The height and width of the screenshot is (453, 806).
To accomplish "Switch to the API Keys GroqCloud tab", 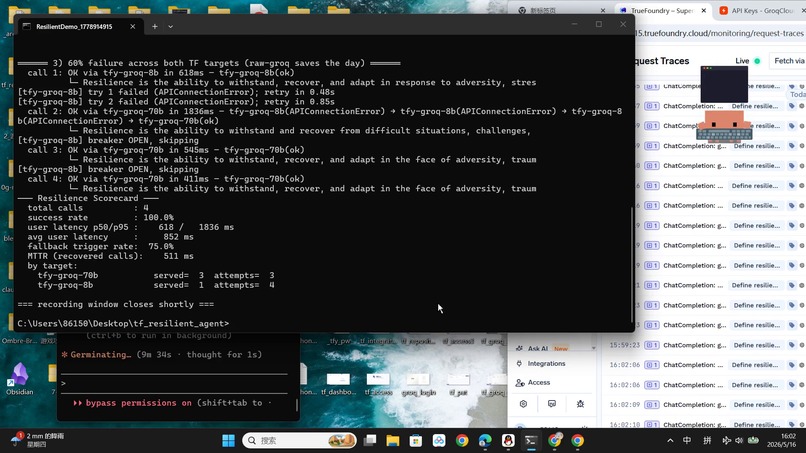I will 762,10.
